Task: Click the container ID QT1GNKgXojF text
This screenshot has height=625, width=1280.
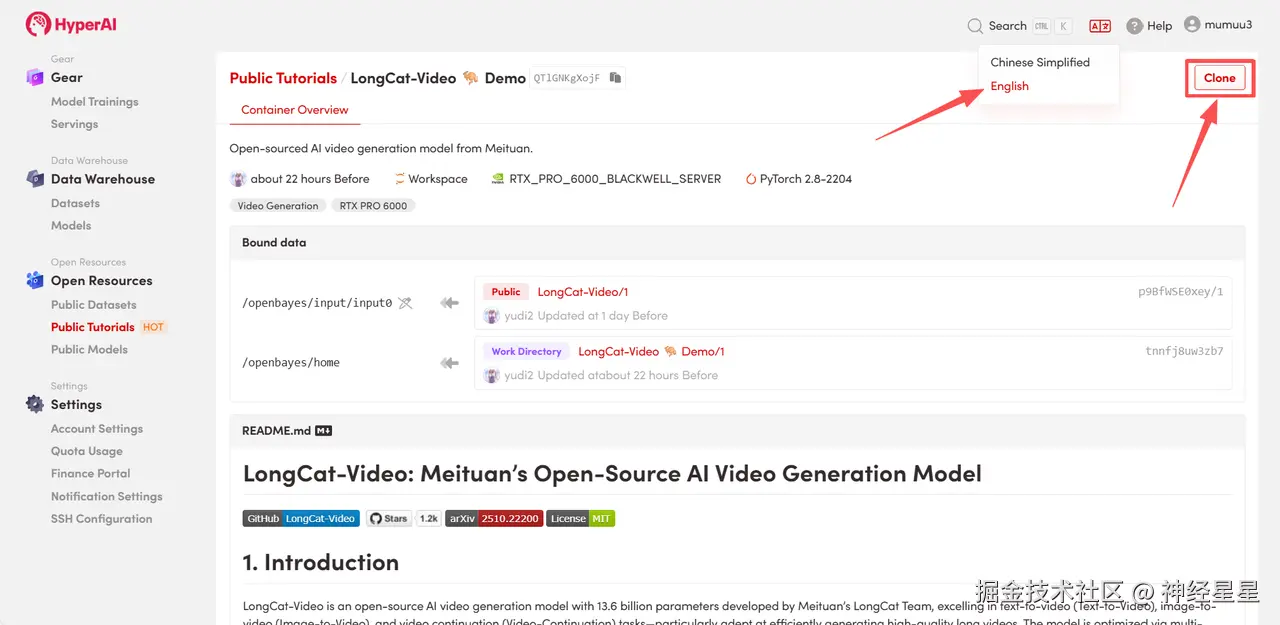Action: (567, 78)
